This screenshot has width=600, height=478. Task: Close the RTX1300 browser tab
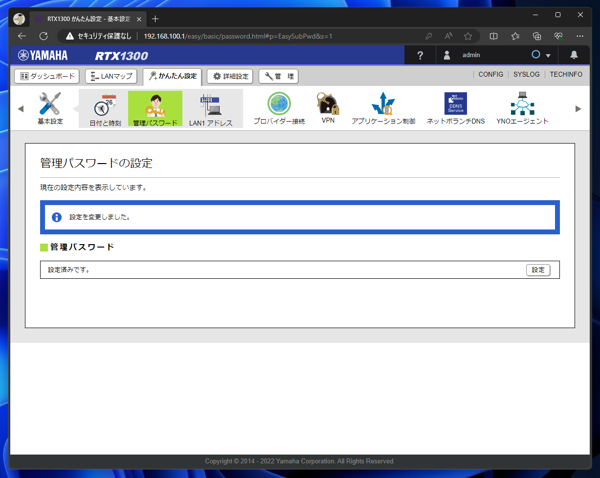coord(139,19)
